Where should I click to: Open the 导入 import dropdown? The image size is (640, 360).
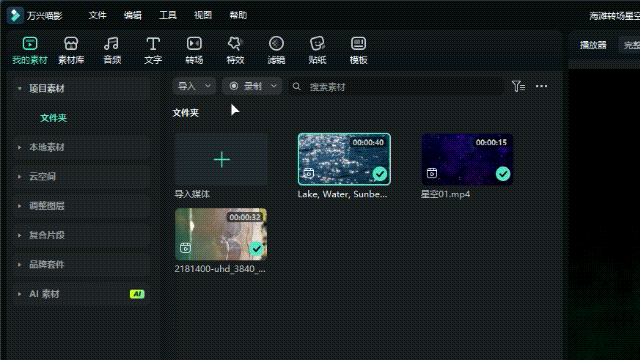[x=194, y=86]
